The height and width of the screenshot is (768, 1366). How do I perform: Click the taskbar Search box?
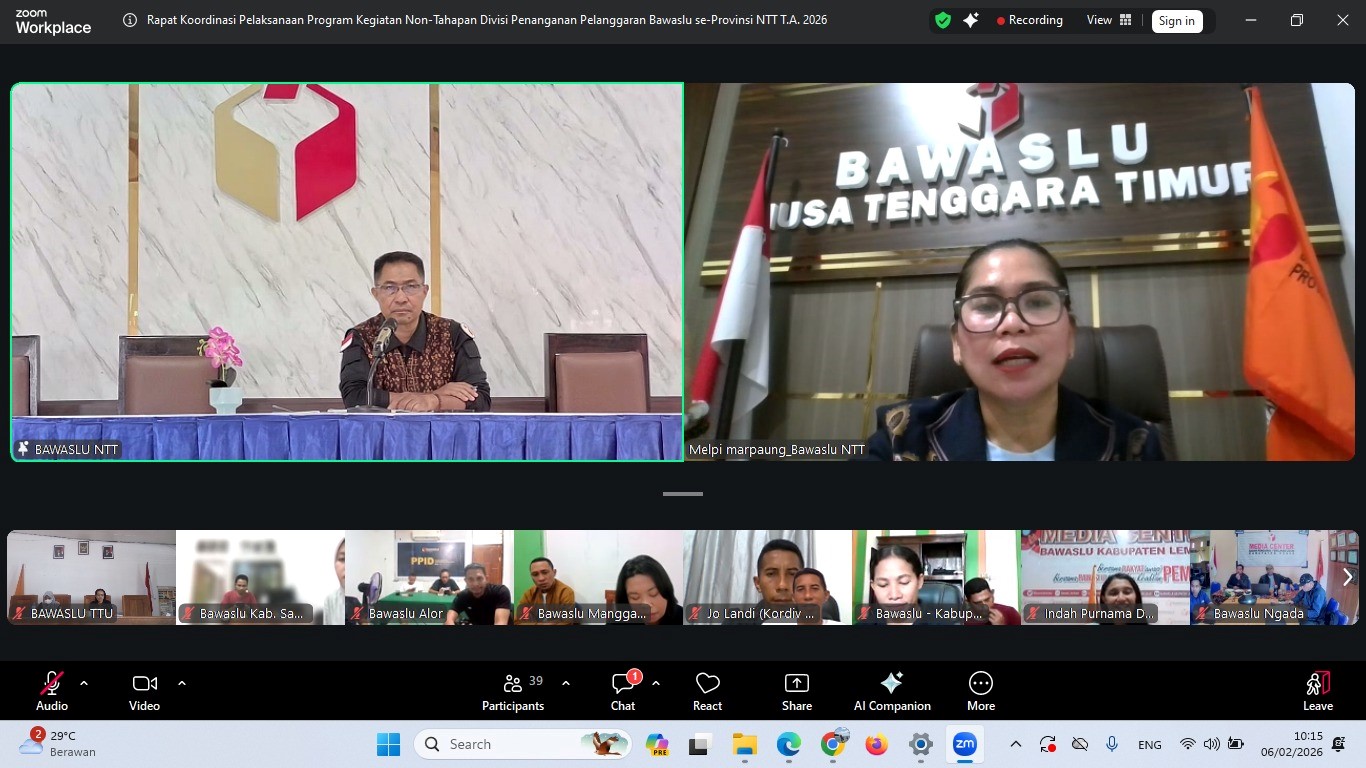pyautogui.click(x=523, y=744)
